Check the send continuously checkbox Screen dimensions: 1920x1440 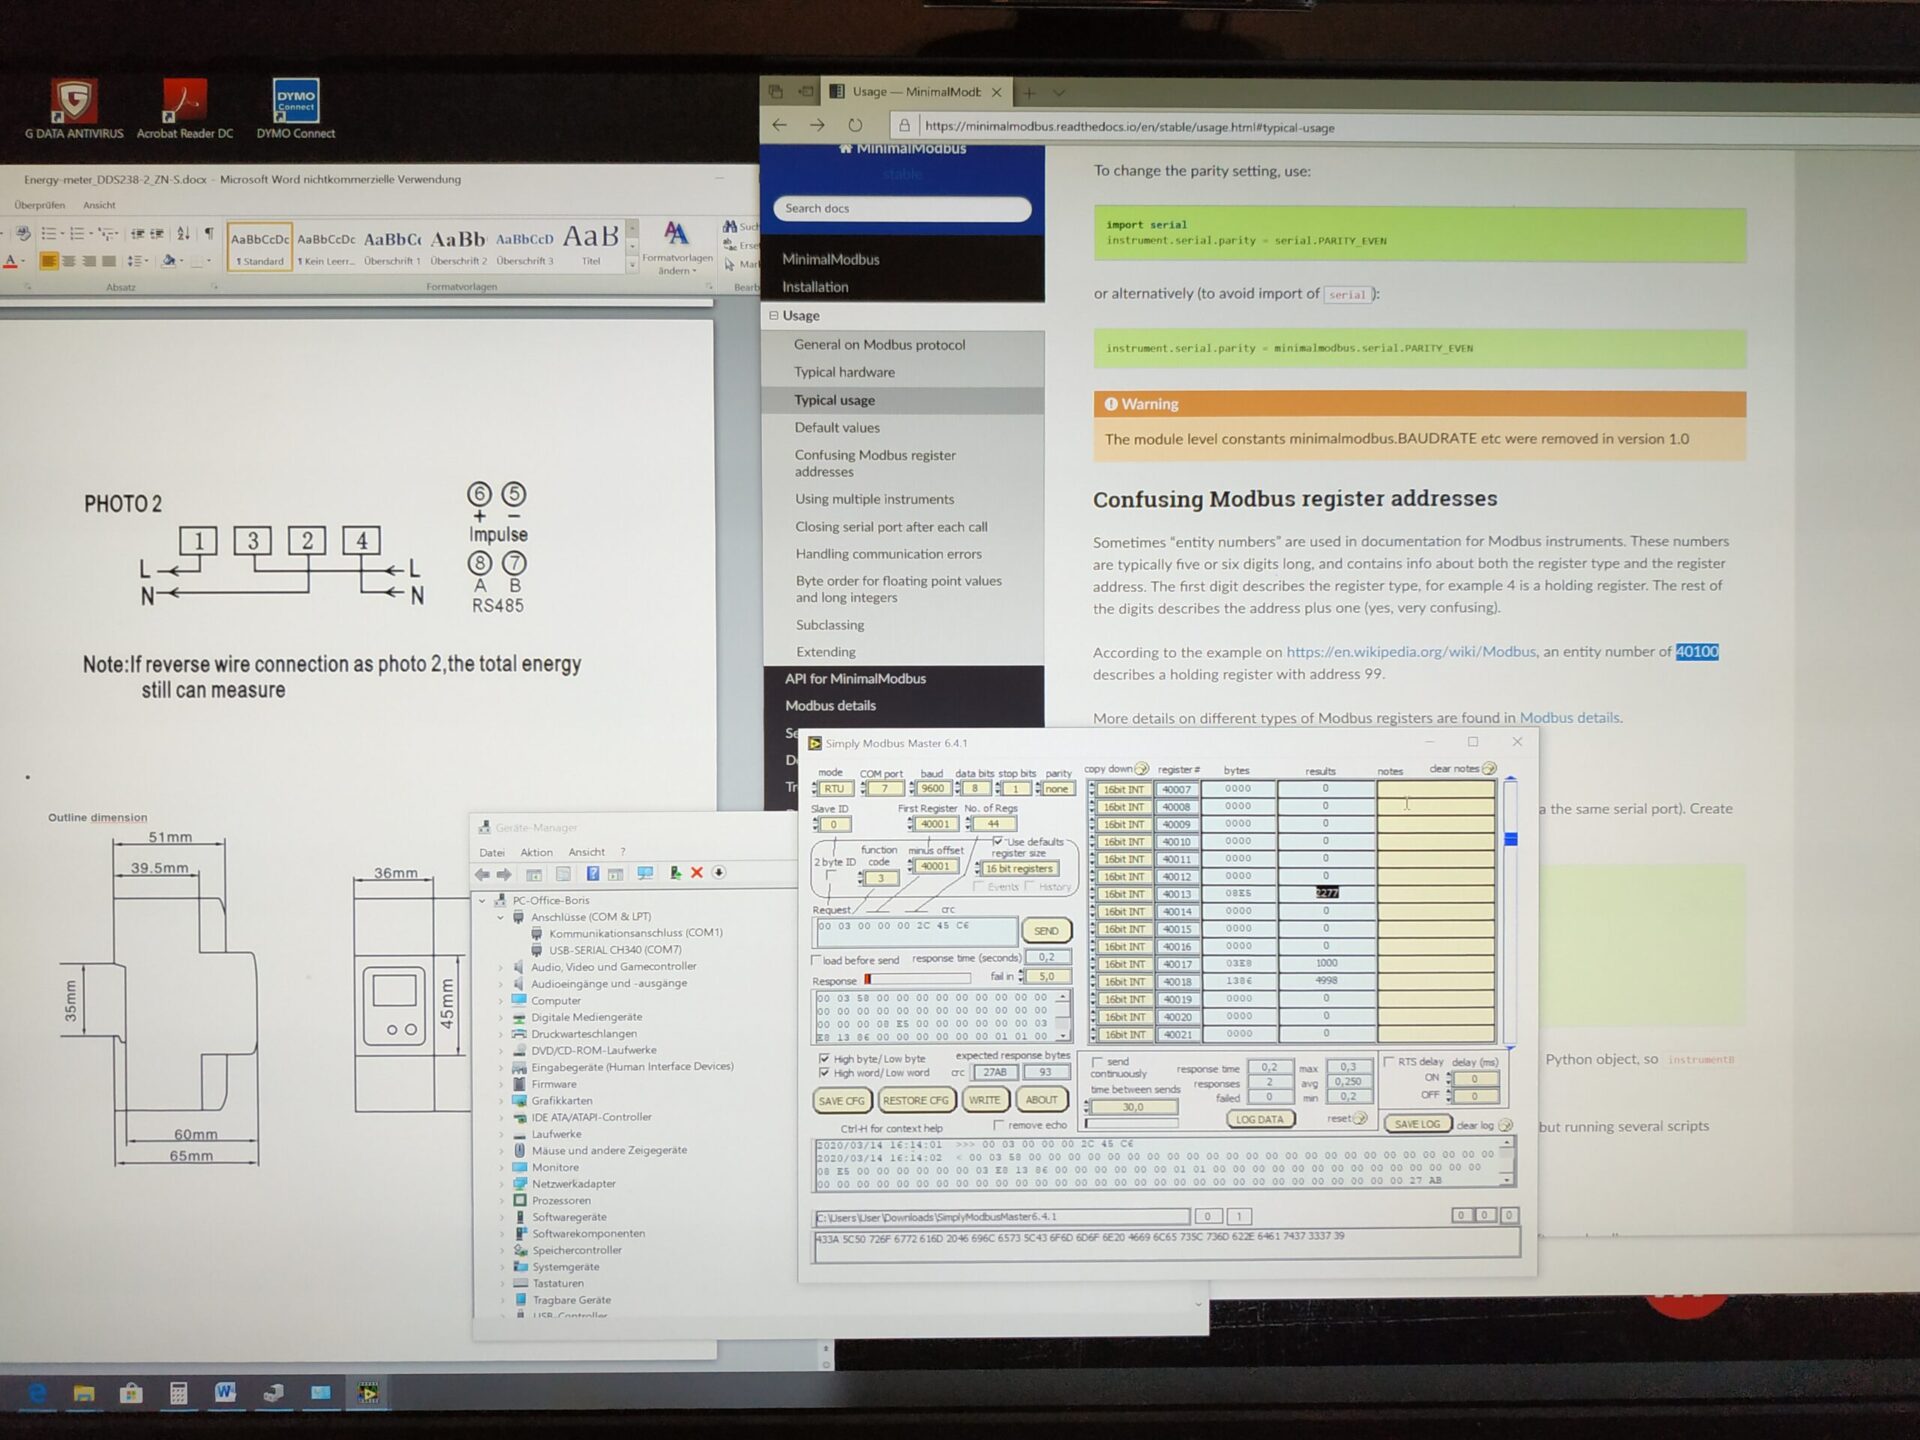point(1097,1061)
